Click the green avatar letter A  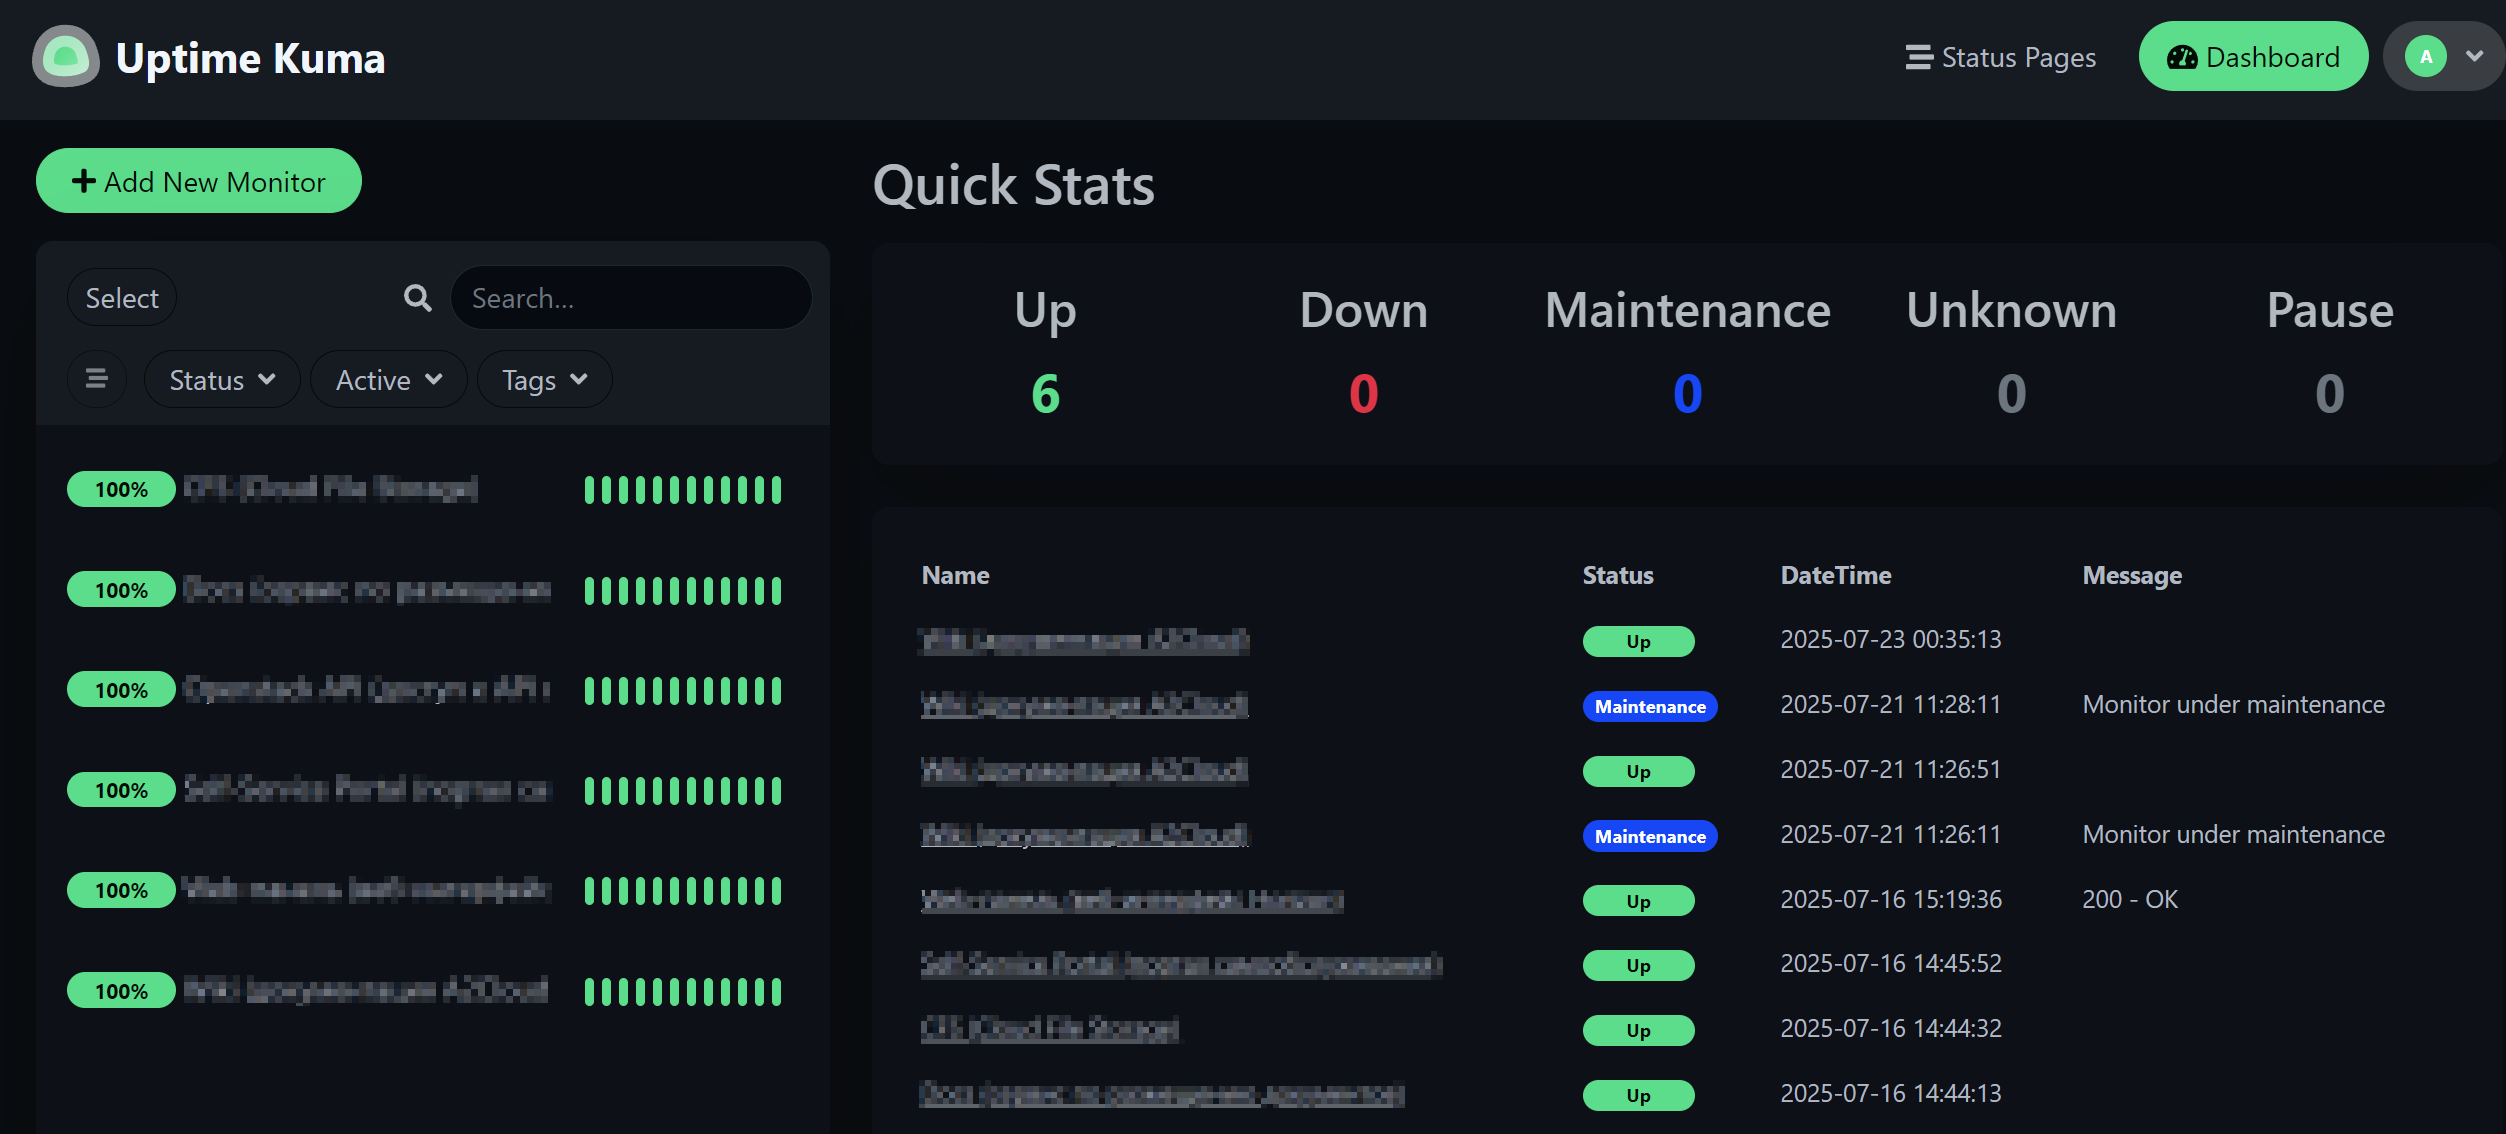tap(2425, 57)
